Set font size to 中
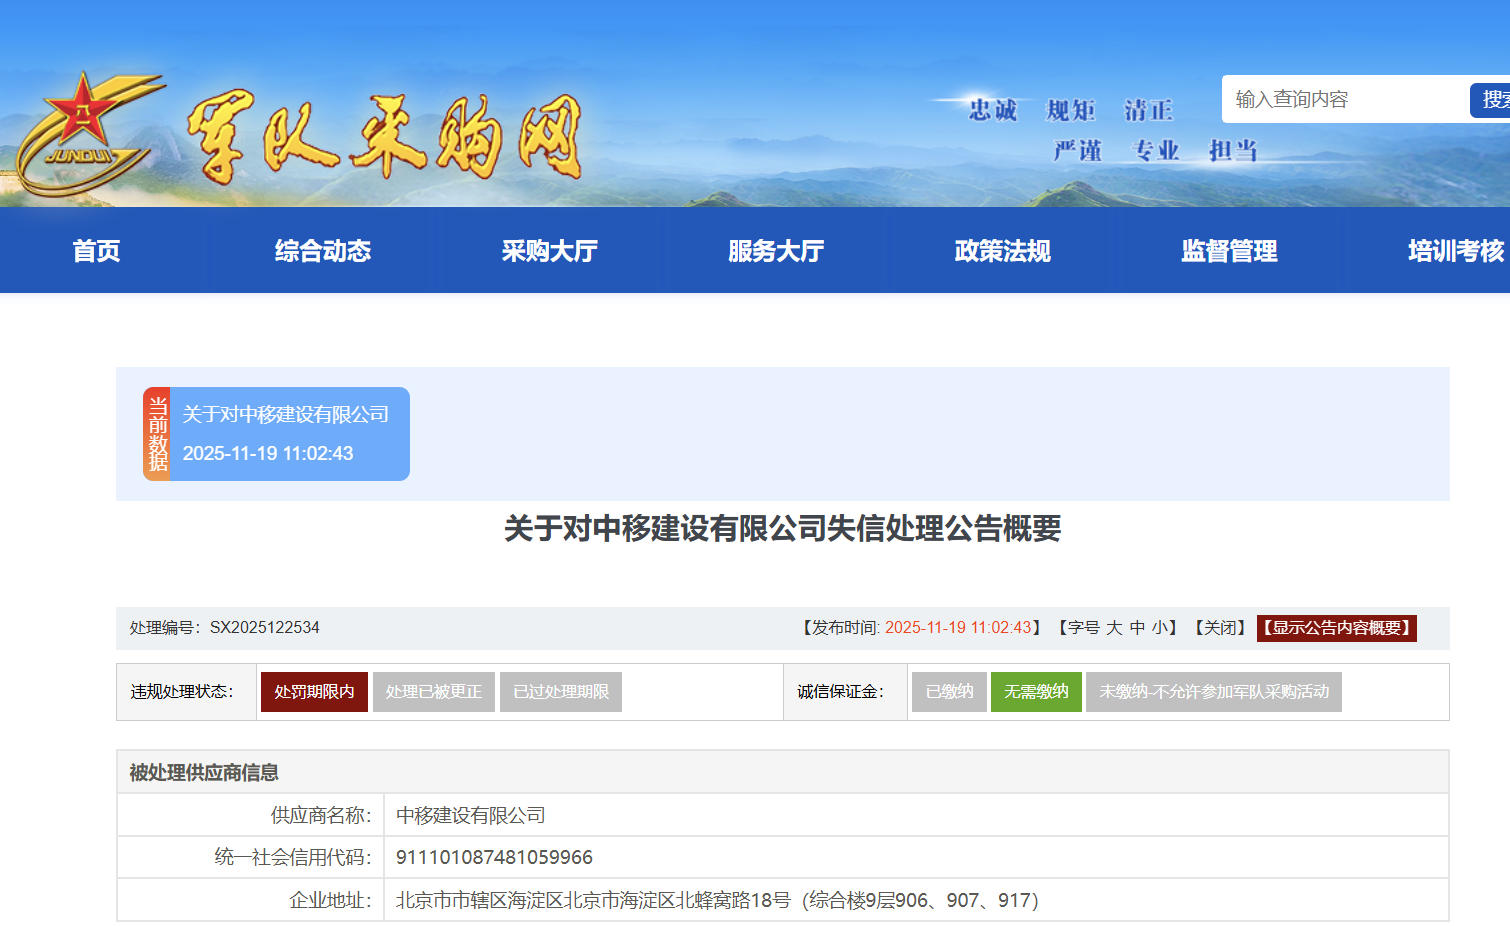 click(1137, 628)
